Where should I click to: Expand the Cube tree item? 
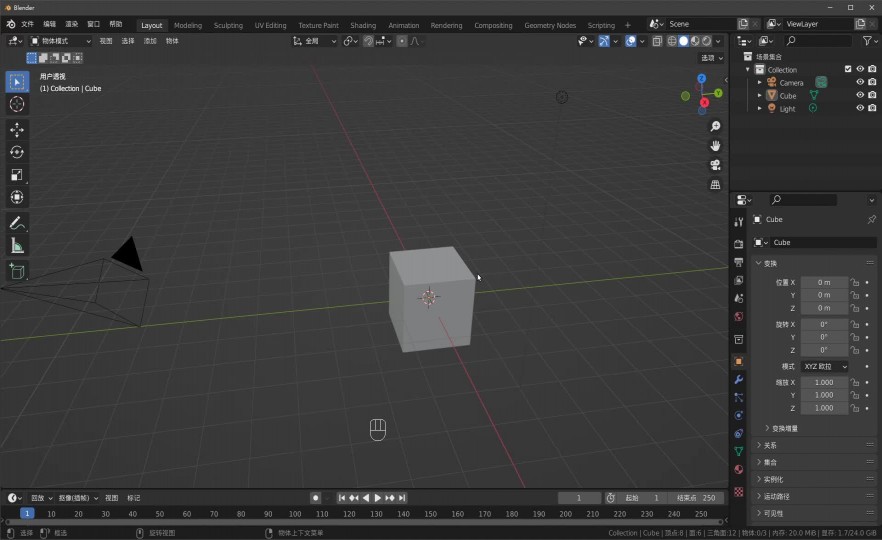coord(759,96)
